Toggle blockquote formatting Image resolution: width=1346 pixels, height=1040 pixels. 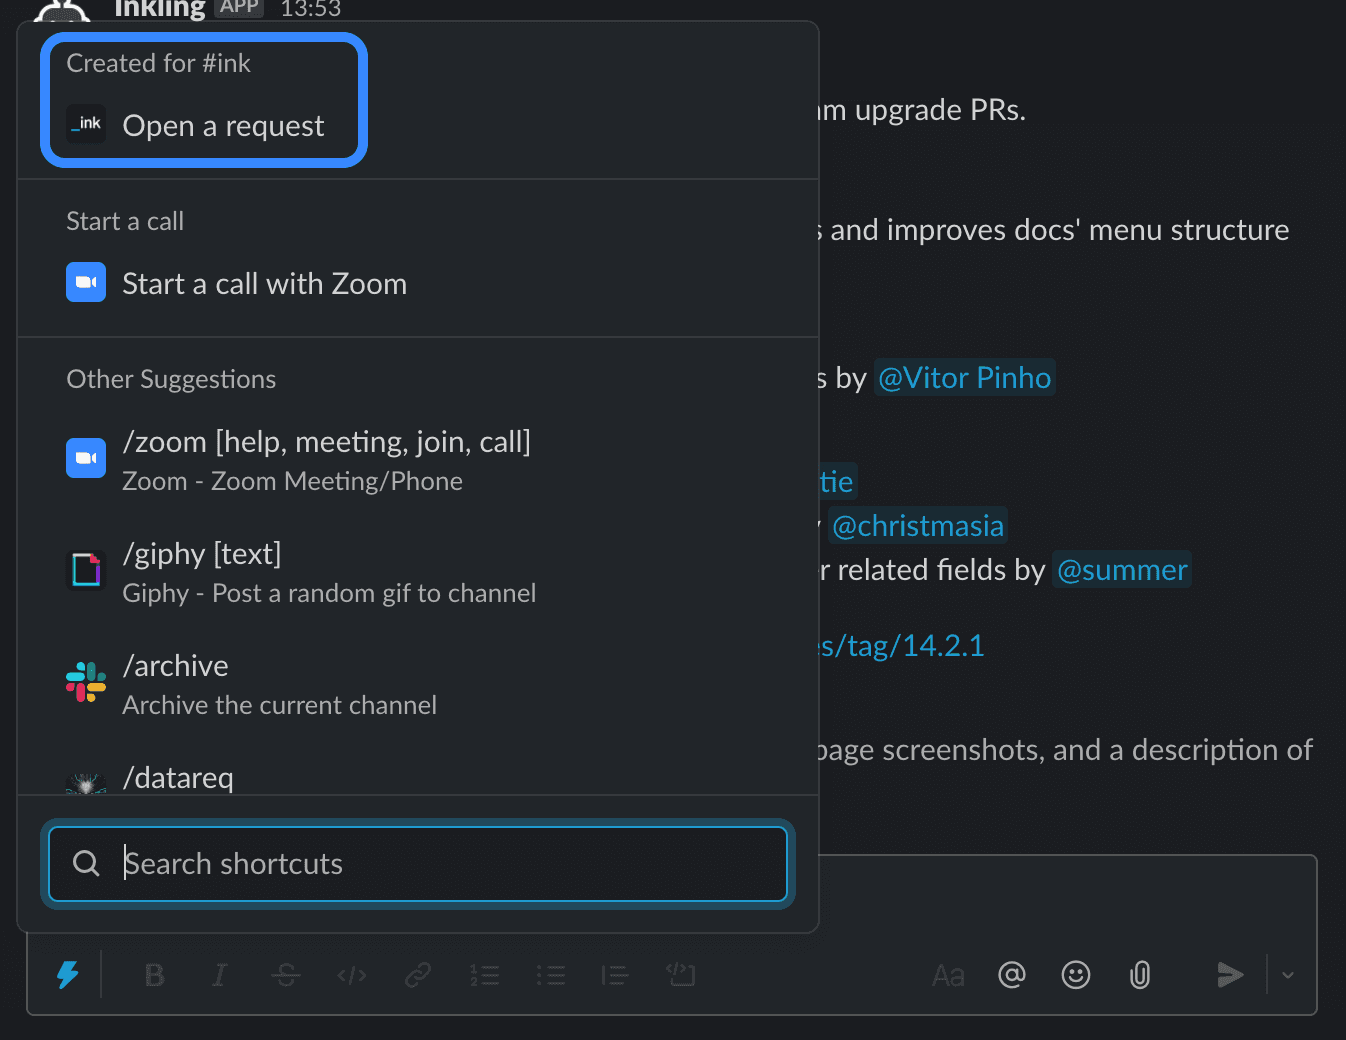tap(615, 975)
